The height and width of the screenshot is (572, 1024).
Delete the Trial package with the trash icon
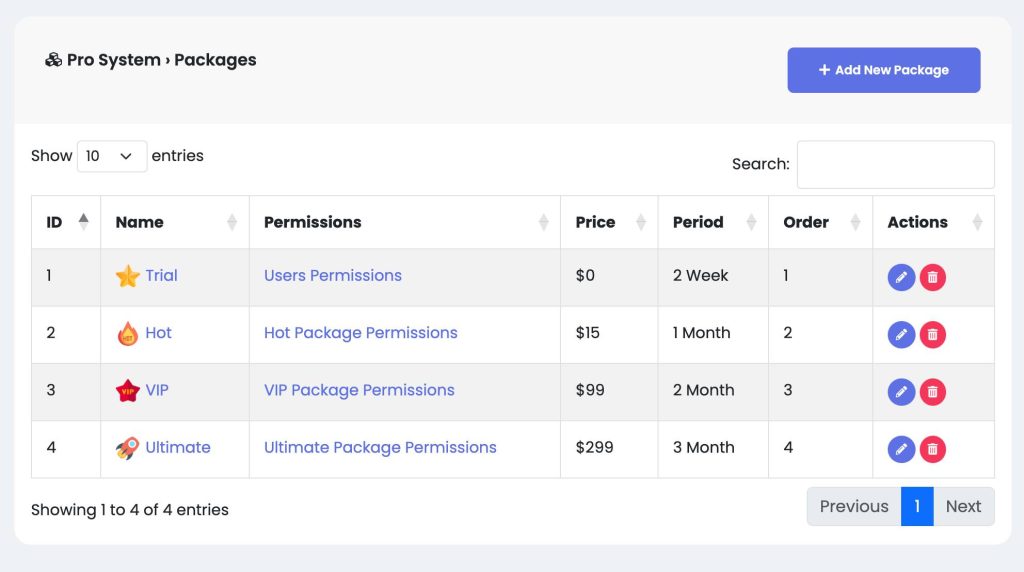coord(933,278)
